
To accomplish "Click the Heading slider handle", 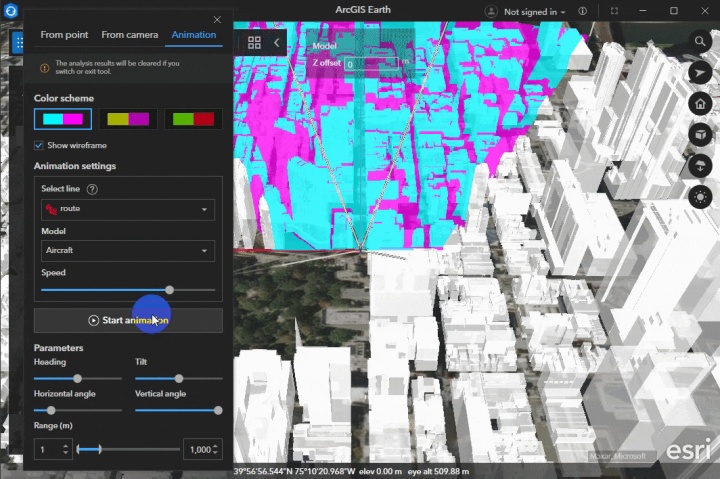I will click(78, 378).
